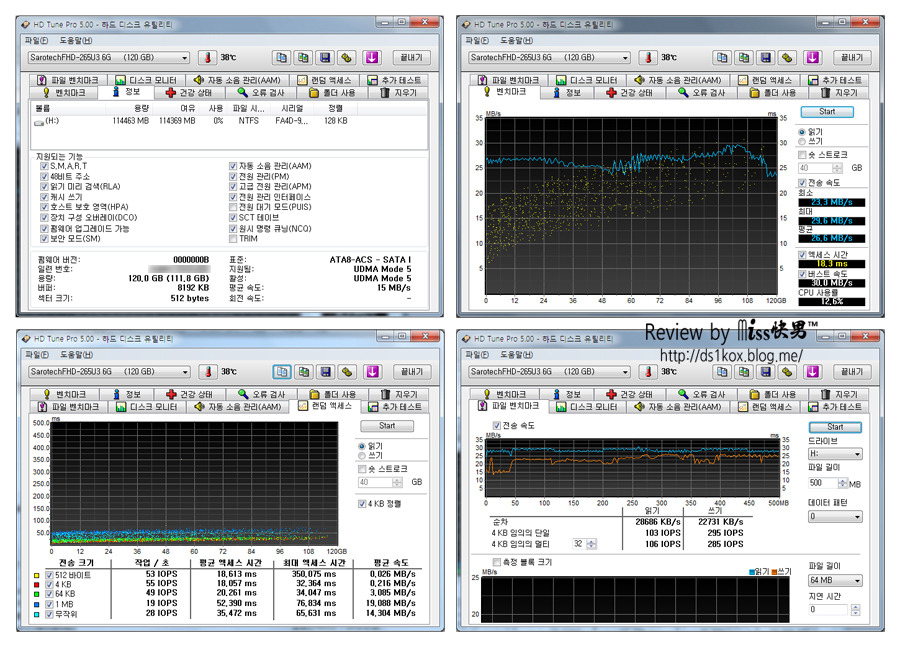Click the 4 KB 임의의 멀티 value field showing 32
Viewport: 900px width, 647px height.
(579, 544)
